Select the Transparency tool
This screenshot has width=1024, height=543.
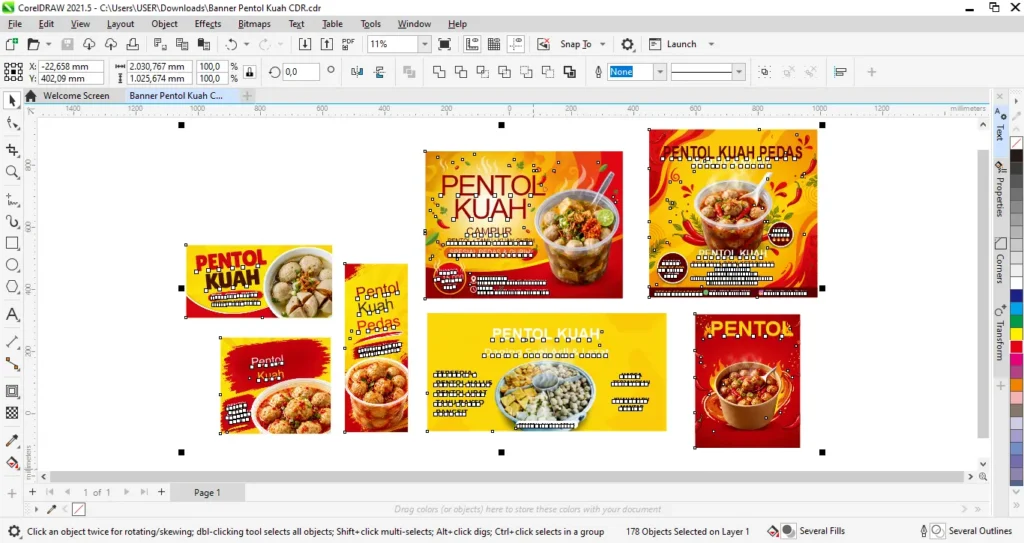[12, 413]
